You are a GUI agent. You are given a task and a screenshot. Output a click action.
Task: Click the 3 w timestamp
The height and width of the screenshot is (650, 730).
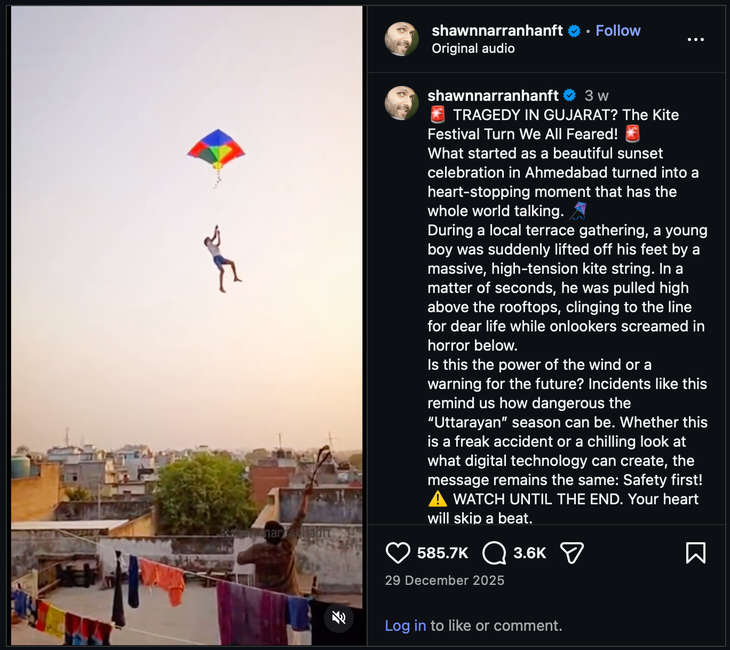(x=596, y=95)
